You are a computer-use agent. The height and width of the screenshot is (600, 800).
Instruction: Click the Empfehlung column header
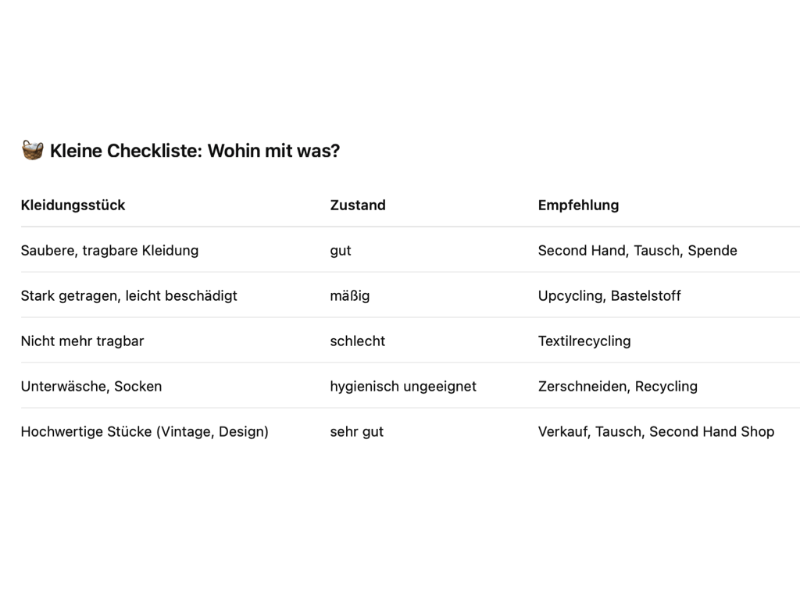click(x=578, y=205)
